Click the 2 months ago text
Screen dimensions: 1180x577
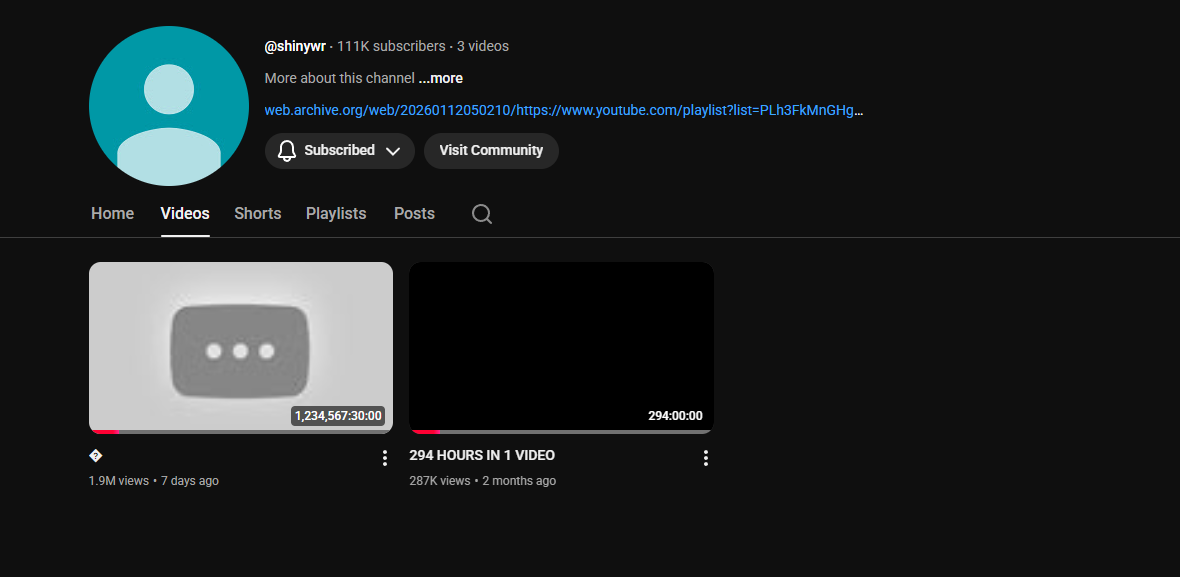pyautogui.click(x=519, y=481)
